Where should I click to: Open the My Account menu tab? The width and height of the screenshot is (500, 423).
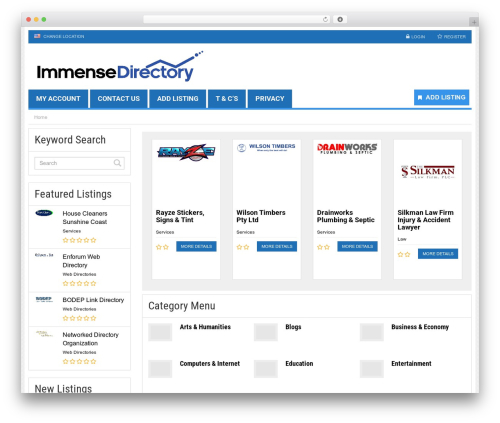pos(58,99)
